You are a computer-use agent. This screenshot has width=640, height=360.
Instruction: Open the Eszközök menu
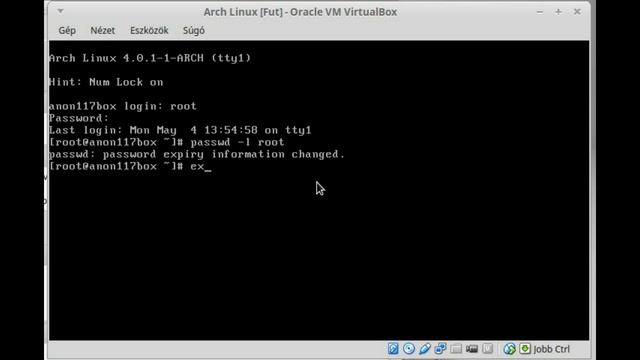[149, 31]
